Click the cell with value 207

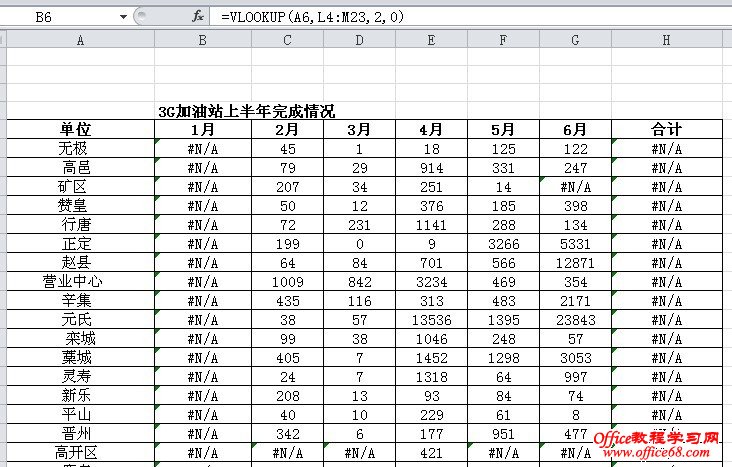tap(287, 187)
